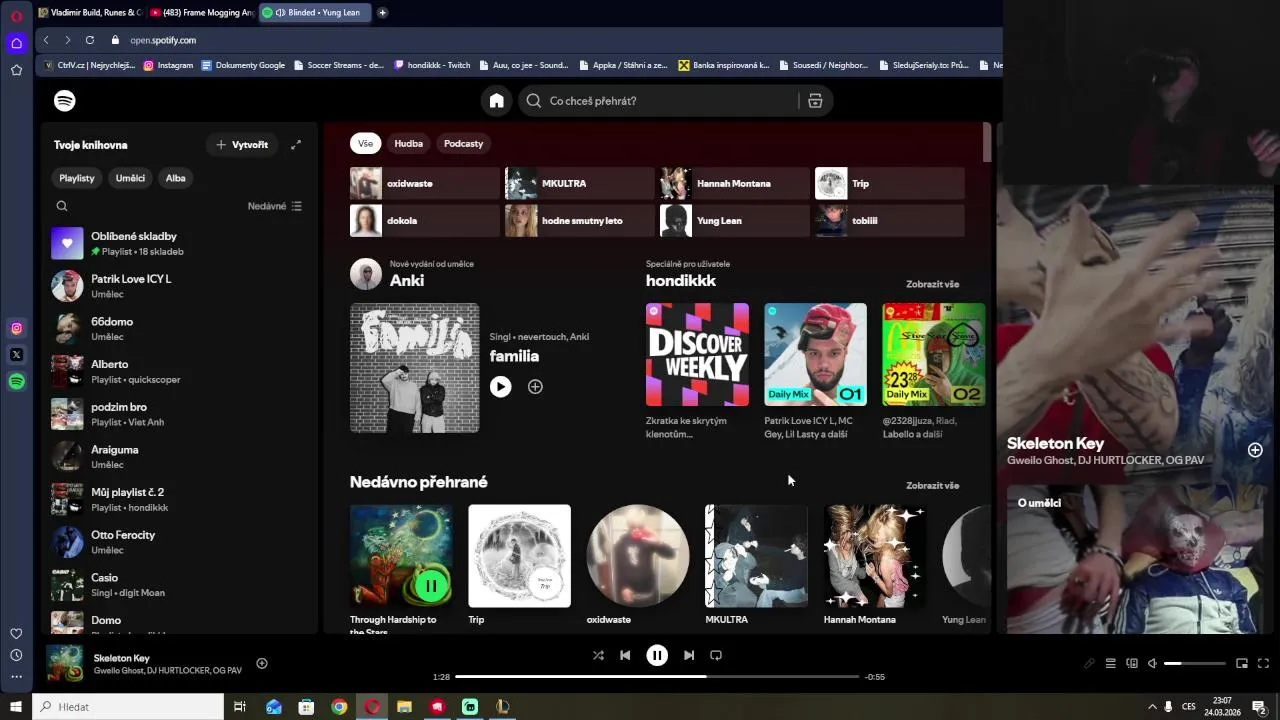Reload the page in browser
The image size is (1280, 720).
(x=90, y=40)
